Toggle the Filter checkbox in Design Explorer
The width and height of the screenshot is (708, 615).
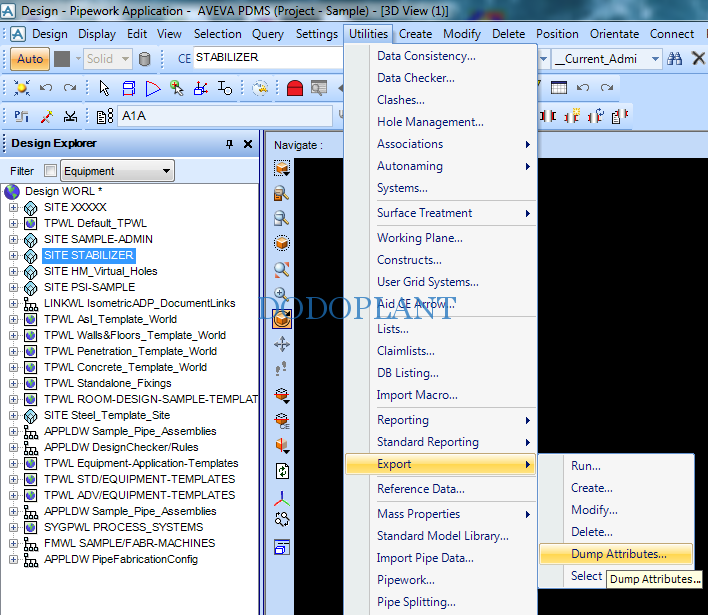[51, 171]
